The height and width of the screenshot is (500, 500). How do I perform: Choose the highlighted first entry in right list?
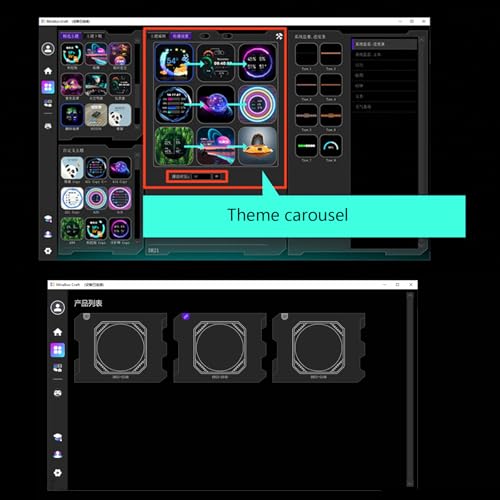coord(385,44)
